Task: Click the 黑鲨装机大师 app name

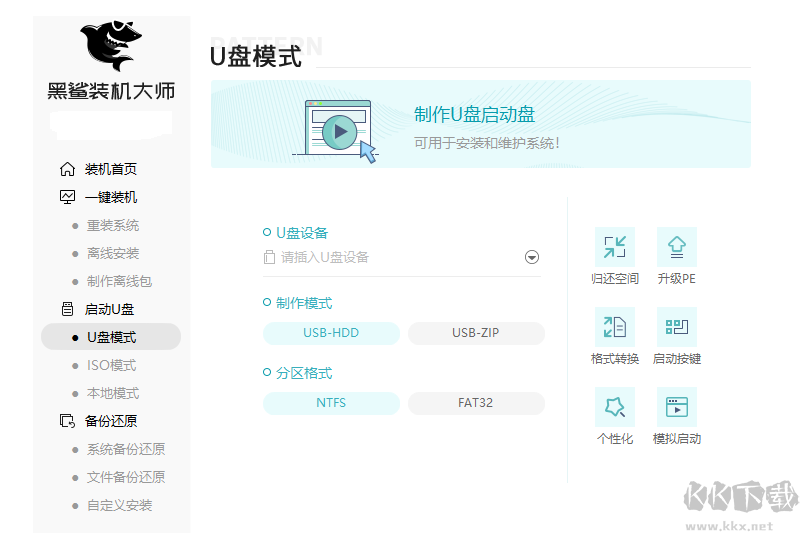Action: (111, 91)
